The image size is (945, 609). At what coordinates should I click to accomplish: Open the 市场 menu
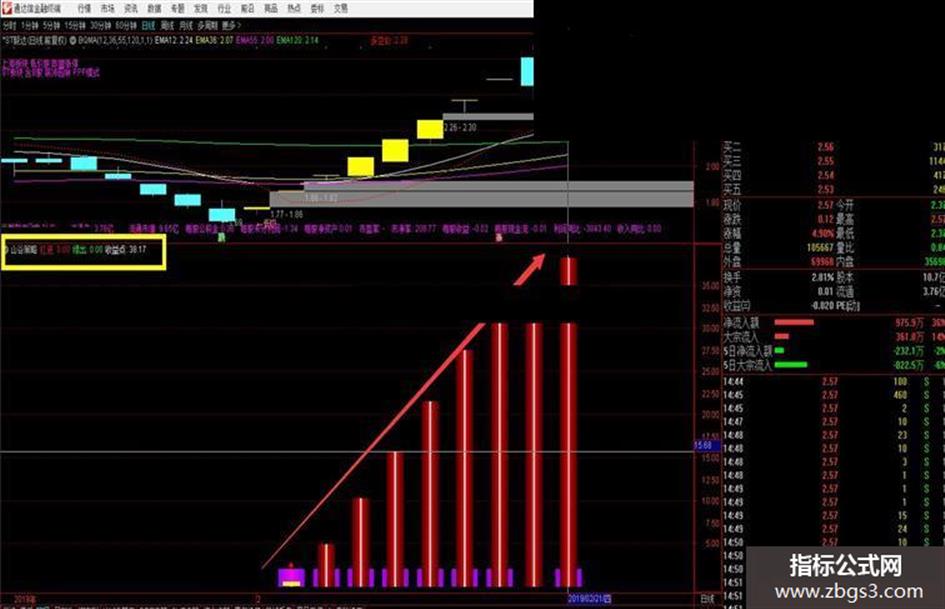[108, 8]
